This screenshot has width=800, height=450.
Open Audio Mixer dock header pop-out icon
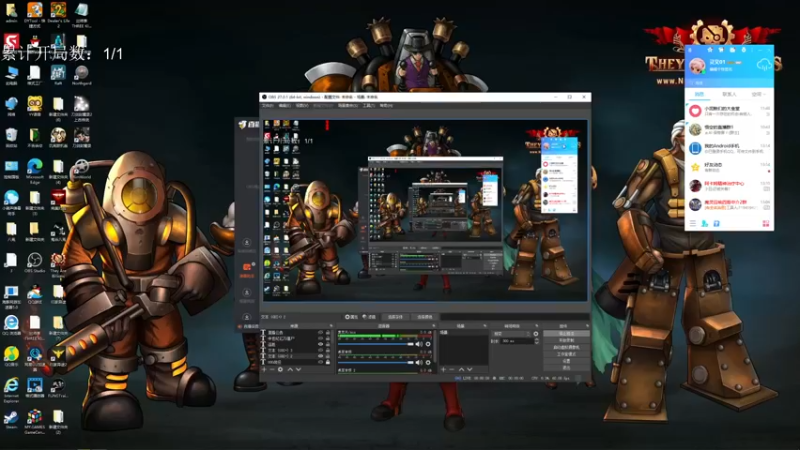(x=434, y=326)
